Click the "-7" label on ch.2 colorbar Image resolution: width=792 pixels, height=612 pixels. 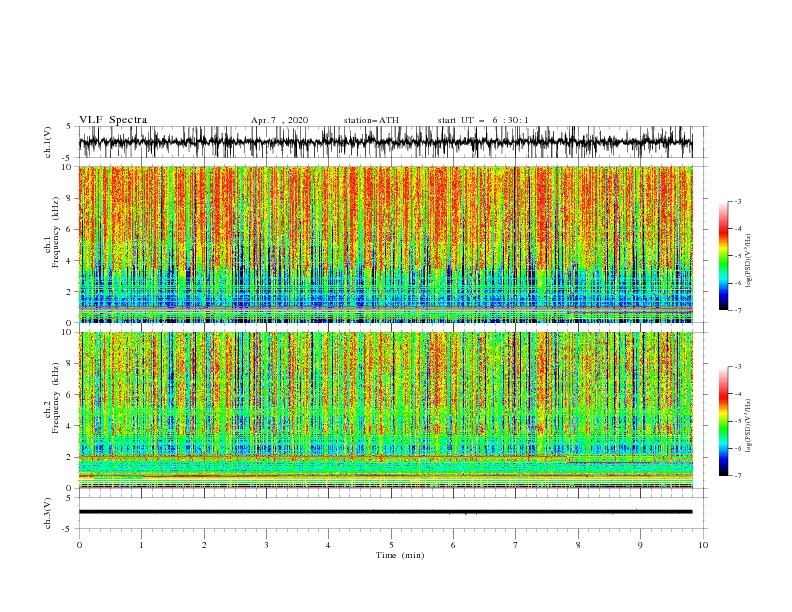(738, 476)
